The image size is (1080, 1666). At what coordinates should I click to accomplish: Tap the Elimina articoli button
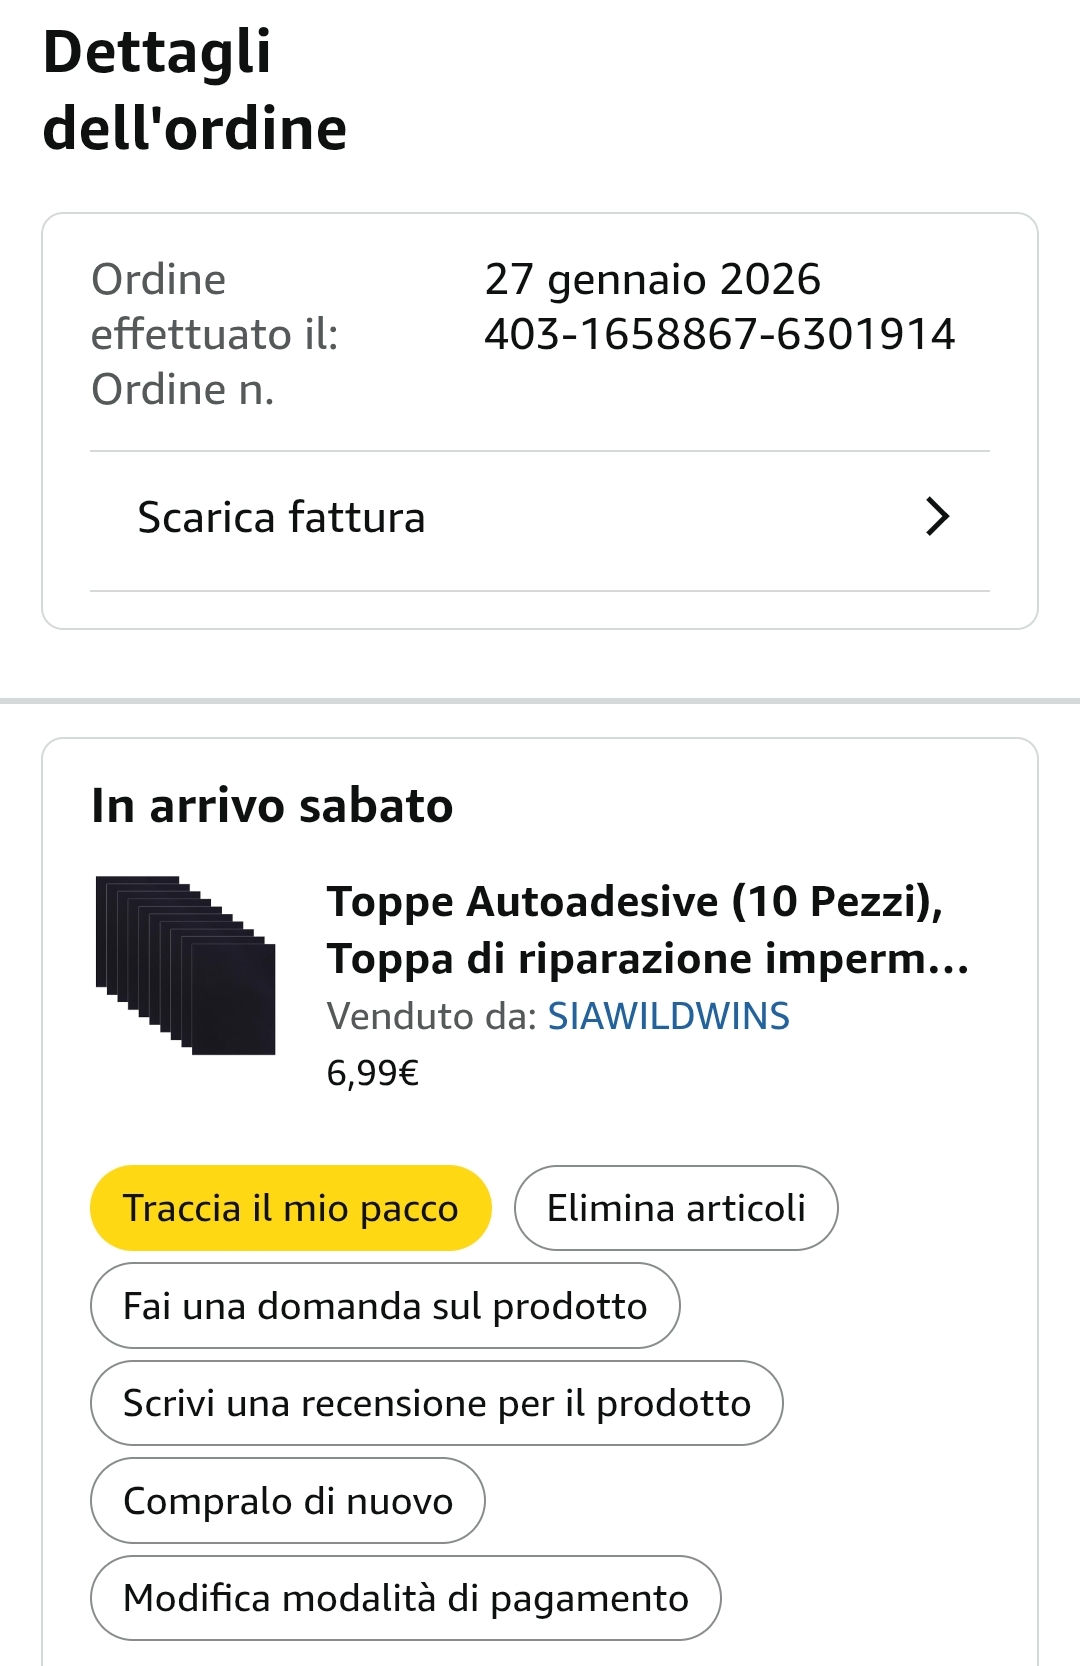(x=676, y=1208)
